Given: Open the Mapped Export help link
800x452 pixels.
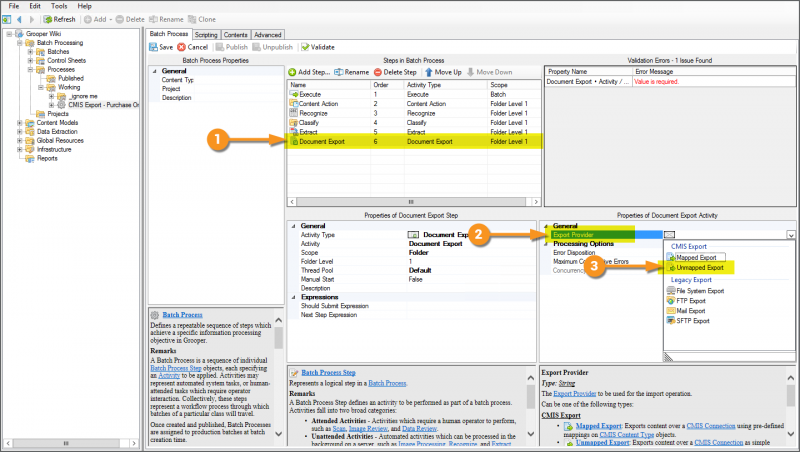Looking at the screenshot, I should pos(598,425).
